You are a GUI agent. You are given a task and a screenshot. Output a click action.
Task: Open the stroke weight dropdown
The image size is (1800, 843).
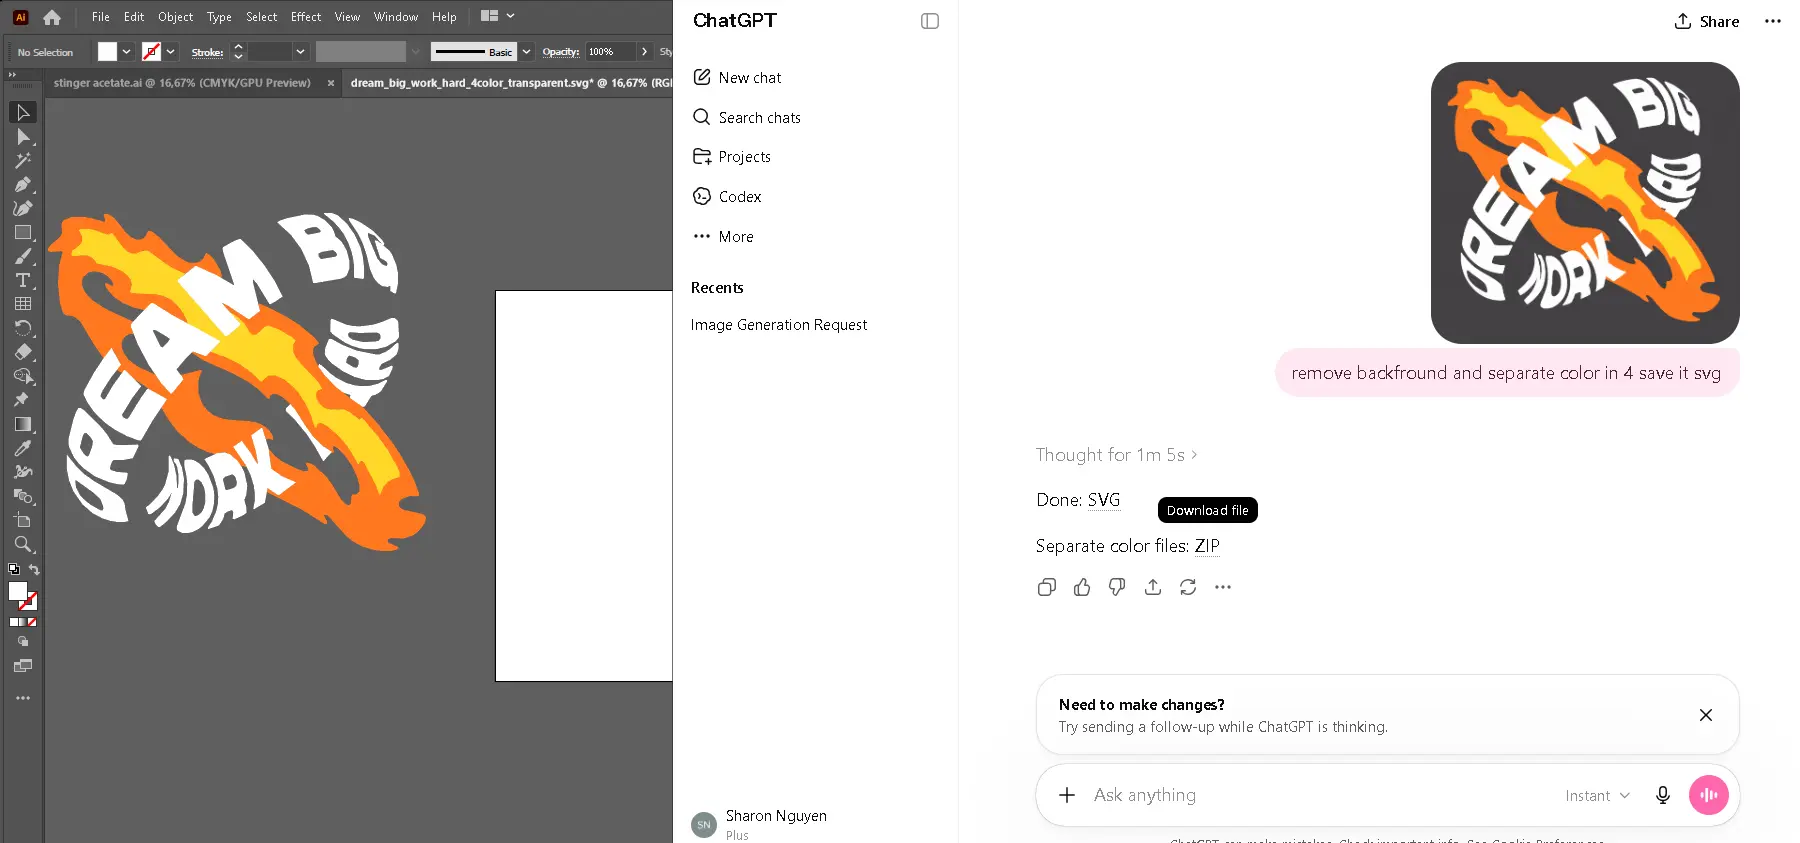click(x=300, y=52)
